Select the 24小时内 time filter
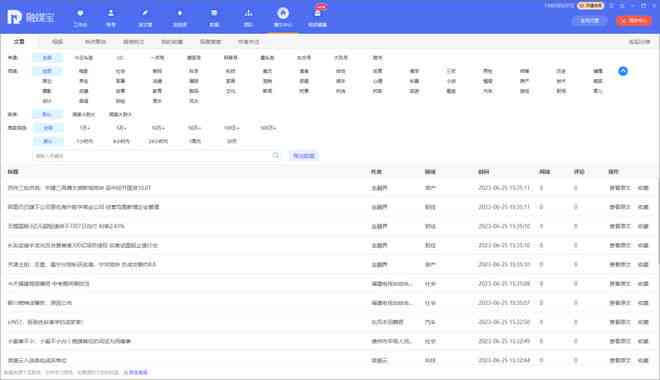Viewport: 660px width, 380px height. 158,141
